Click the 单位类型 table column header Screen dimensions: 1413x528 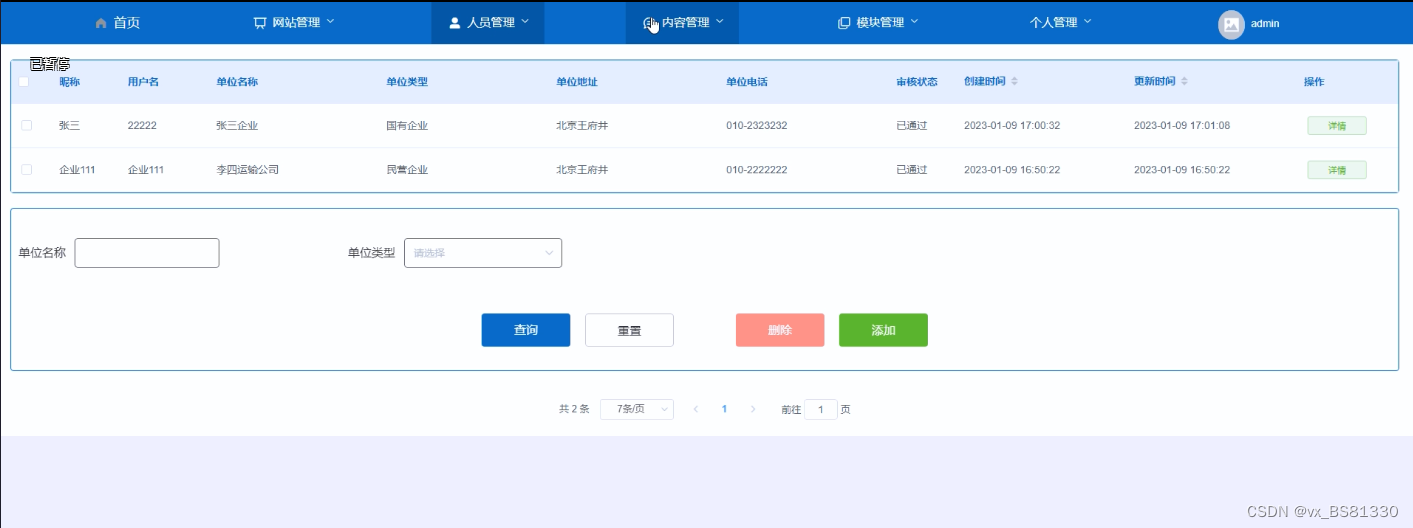[x=407, y=82]
